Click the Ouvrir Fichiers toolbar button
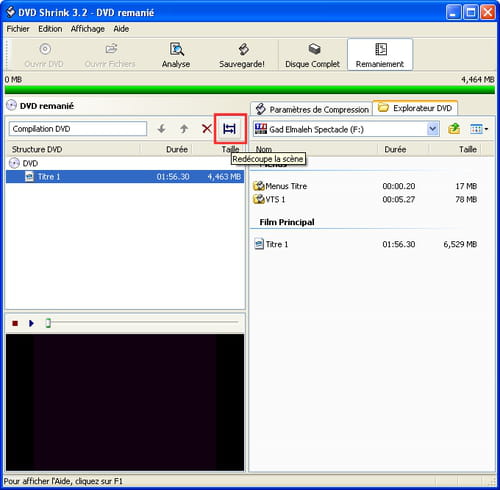 [110, 55]
